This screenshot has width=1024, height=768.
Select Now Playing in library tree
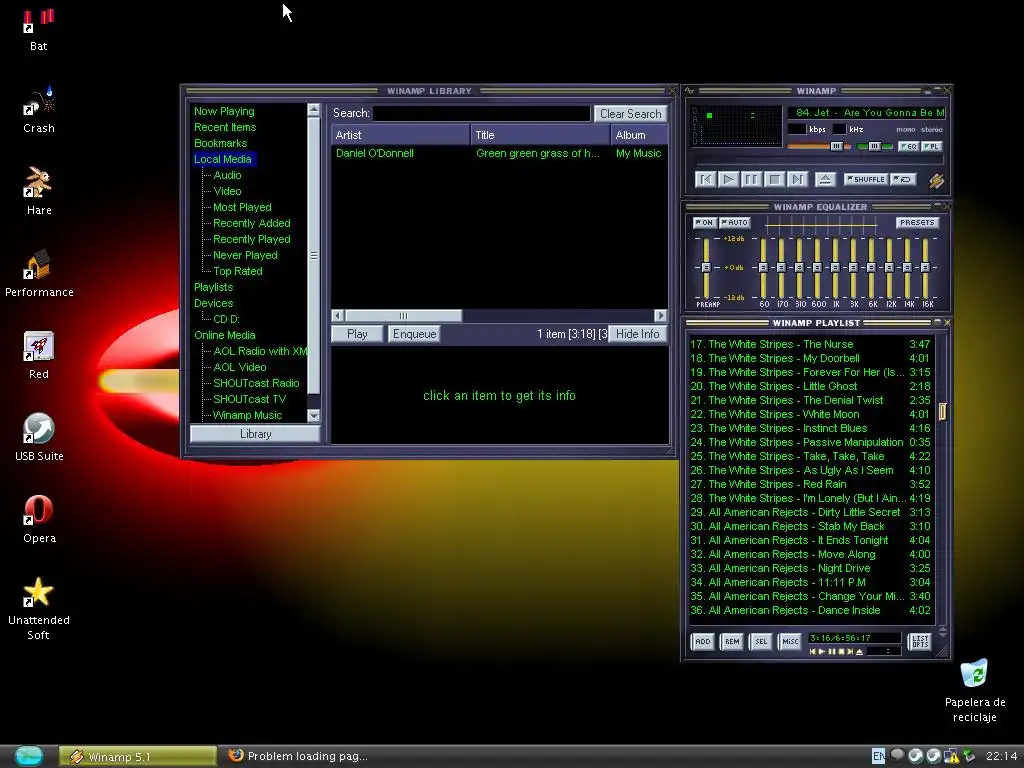(224, 111)
